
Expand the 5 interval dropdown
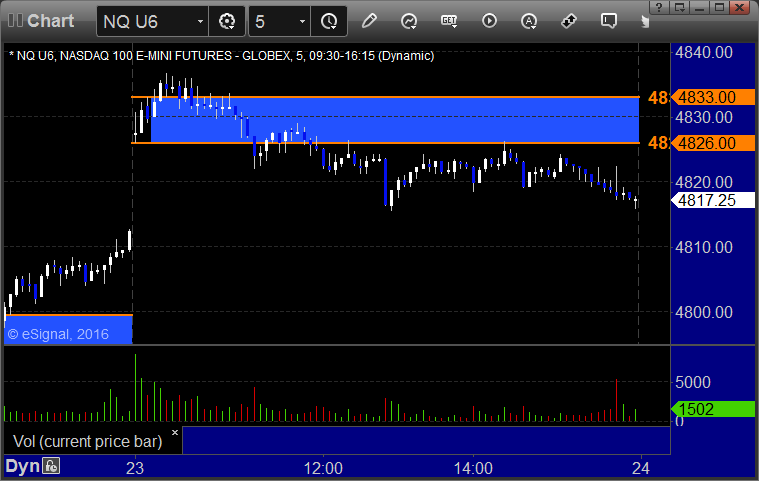point(302,21)
